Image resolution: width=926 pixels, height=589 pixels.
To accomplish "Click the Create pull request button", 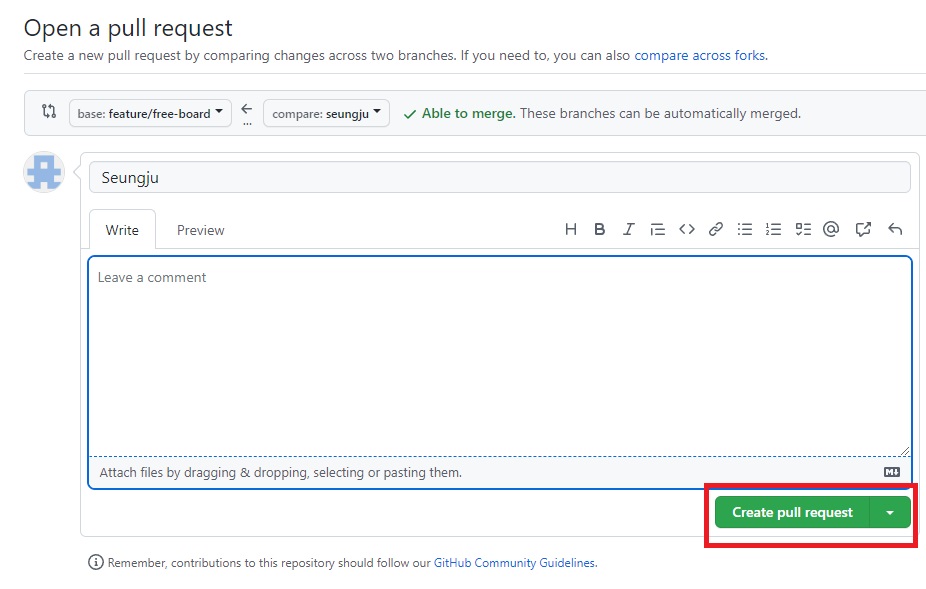I will click(792, 512).
